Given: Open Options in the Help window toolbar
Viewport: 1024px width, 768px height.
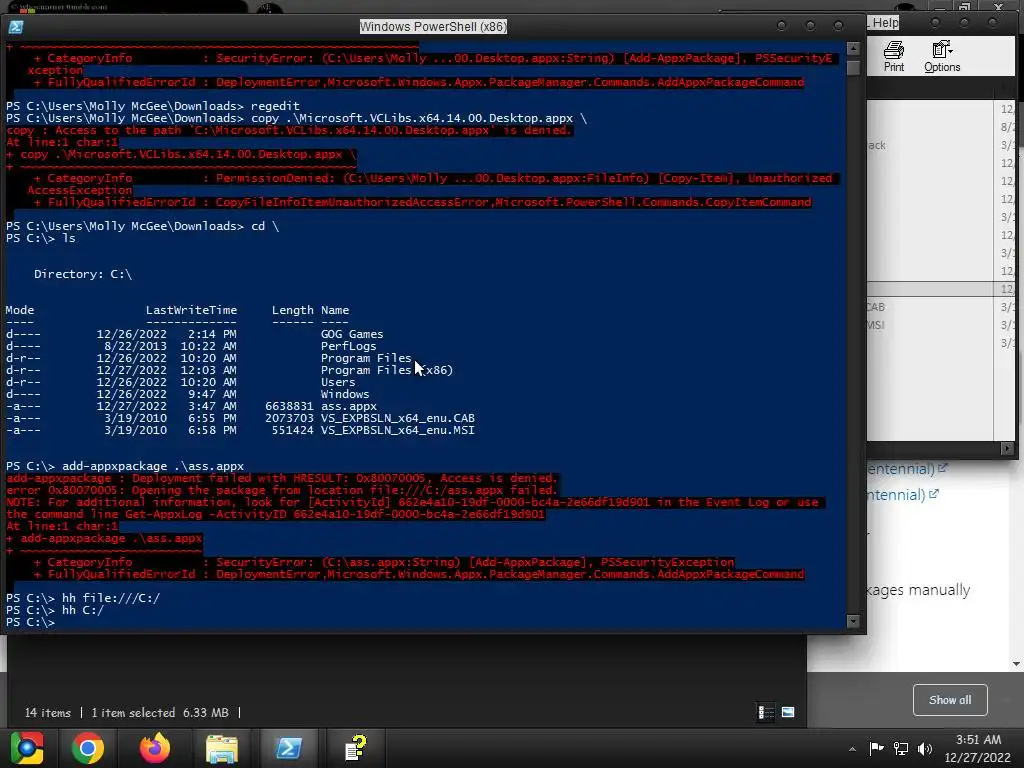Looking at the screenshot, I should click(942, 56).
